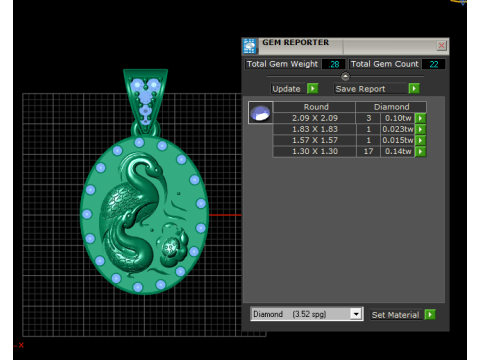Click green arrow for 0.023tw row

(421, 129)
